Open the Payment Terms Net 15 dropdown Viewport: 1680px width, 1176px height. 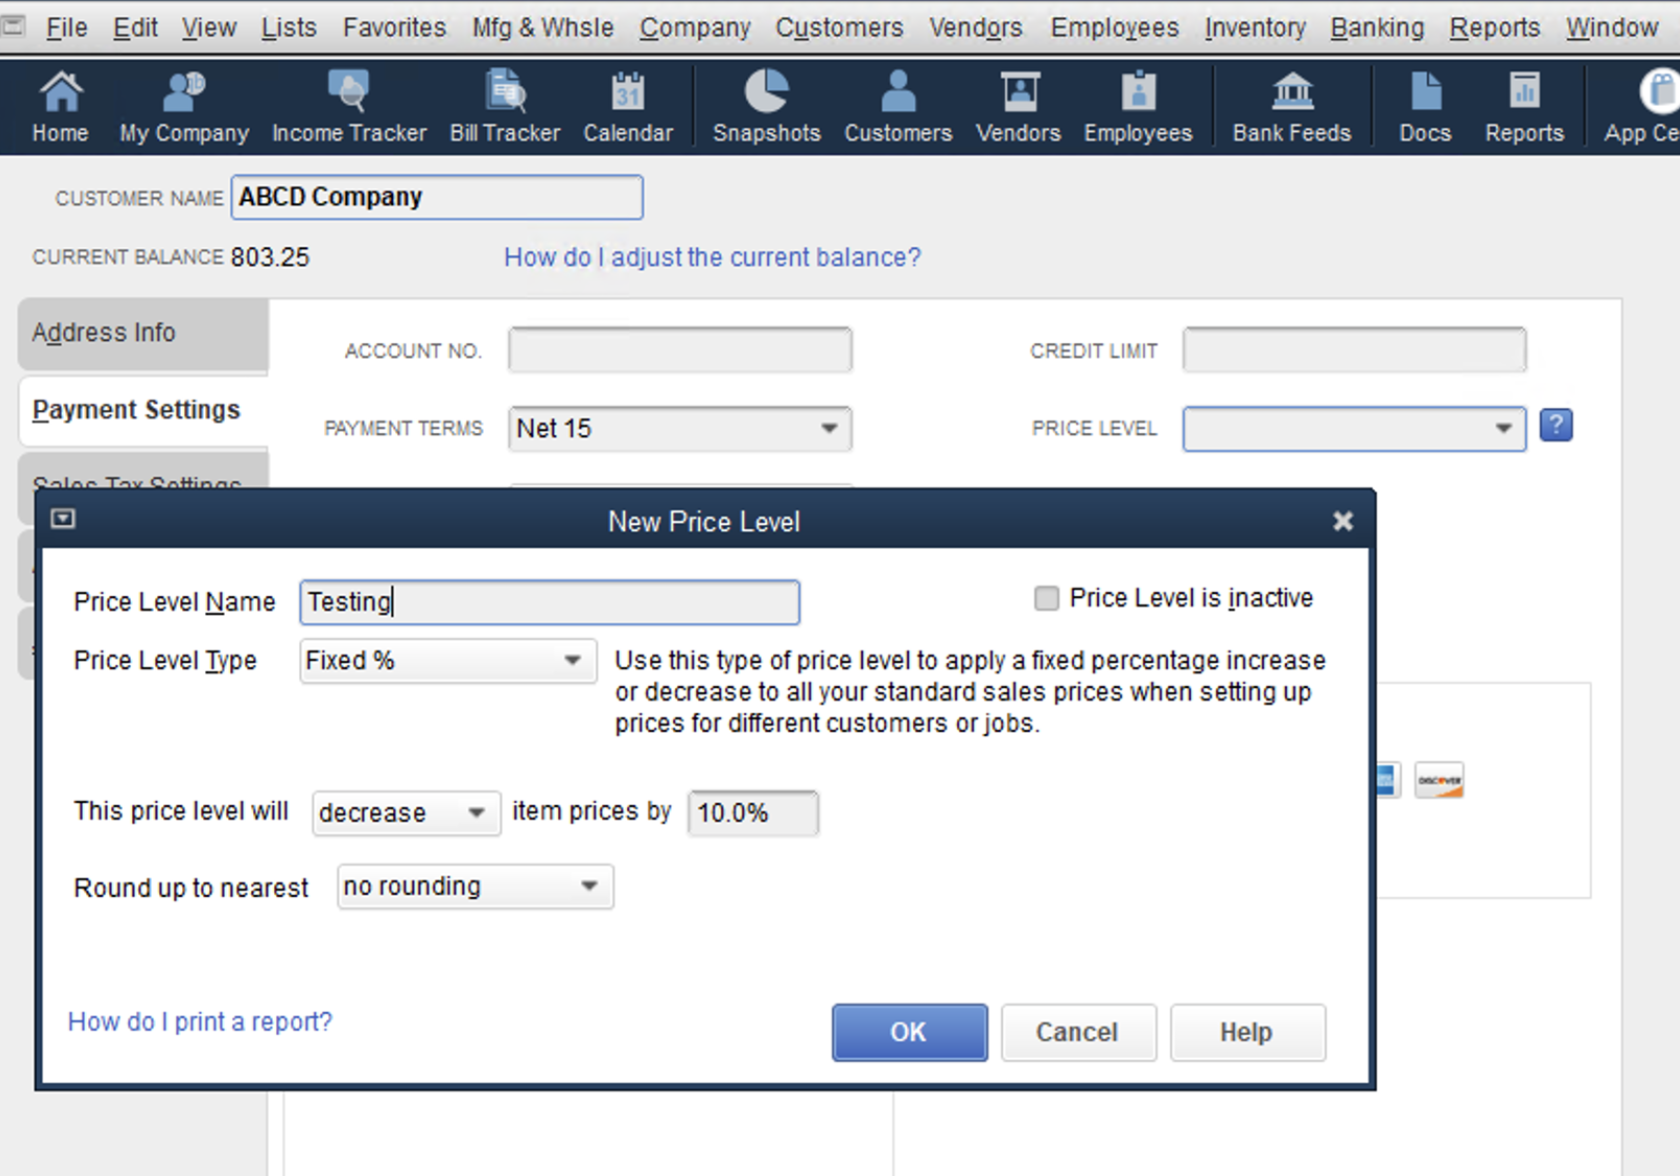828,429
